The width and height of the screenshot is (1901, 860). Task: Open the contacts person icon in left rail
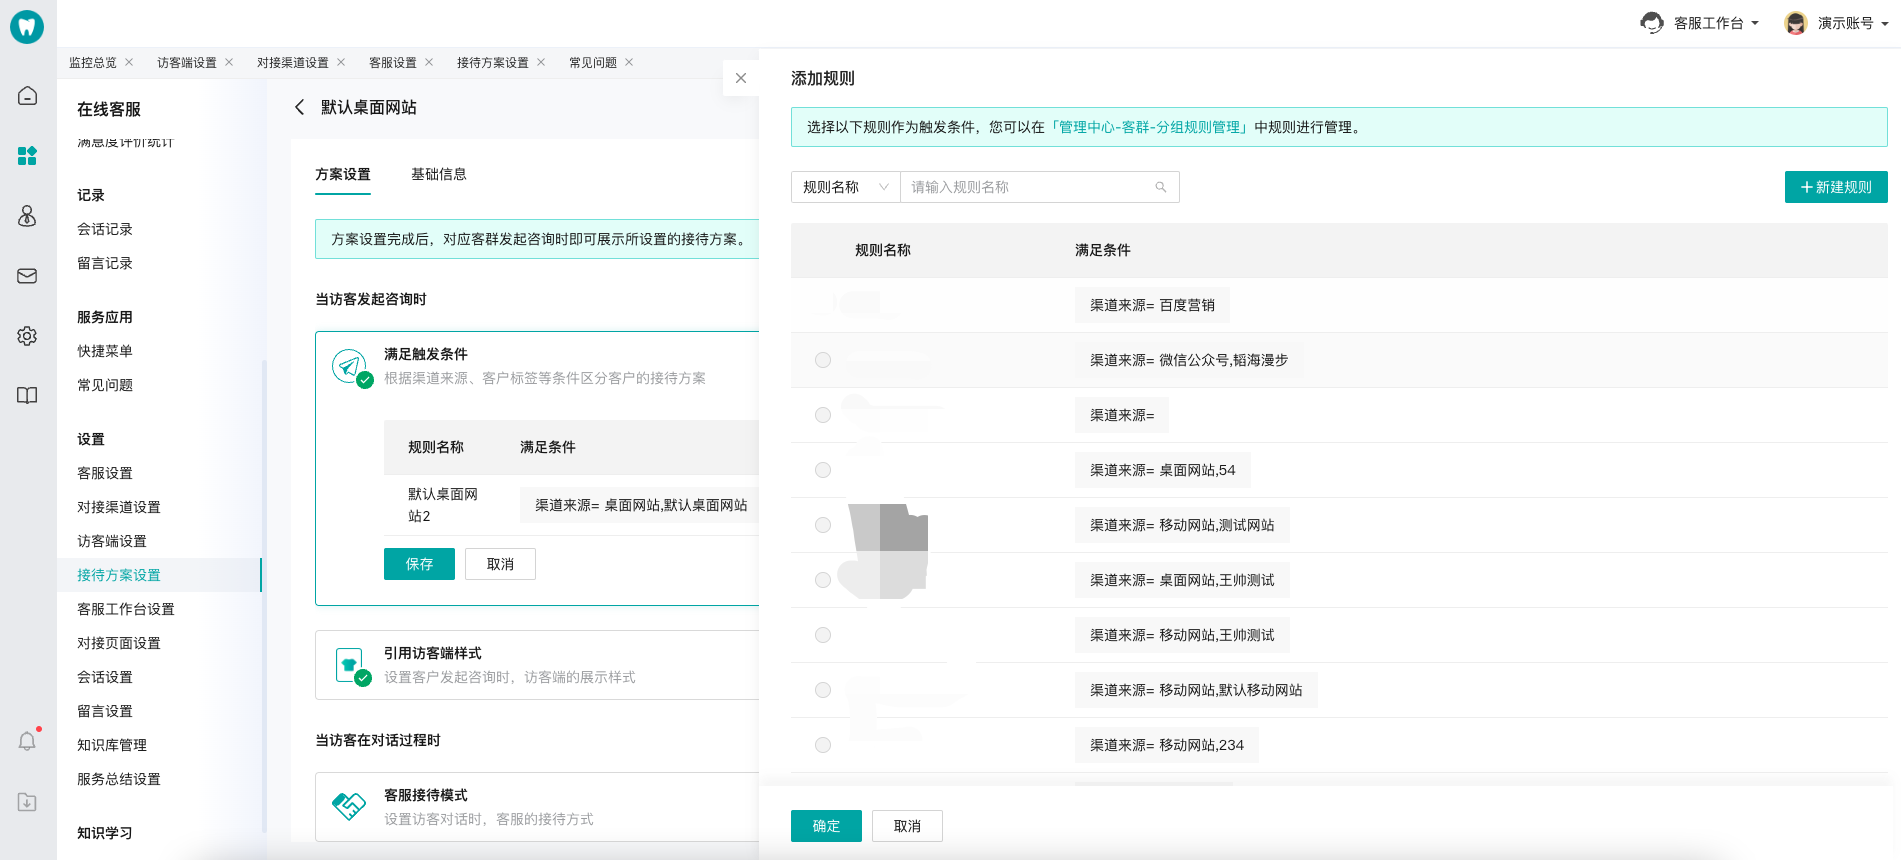(27, 216)
